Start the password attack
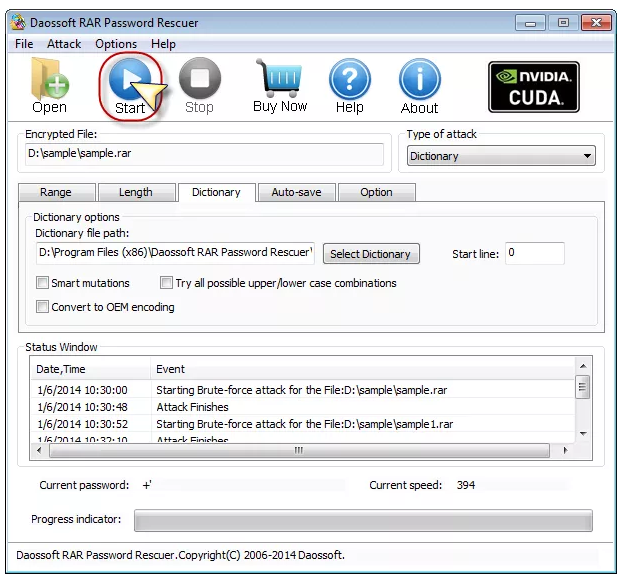 [130, 86]
